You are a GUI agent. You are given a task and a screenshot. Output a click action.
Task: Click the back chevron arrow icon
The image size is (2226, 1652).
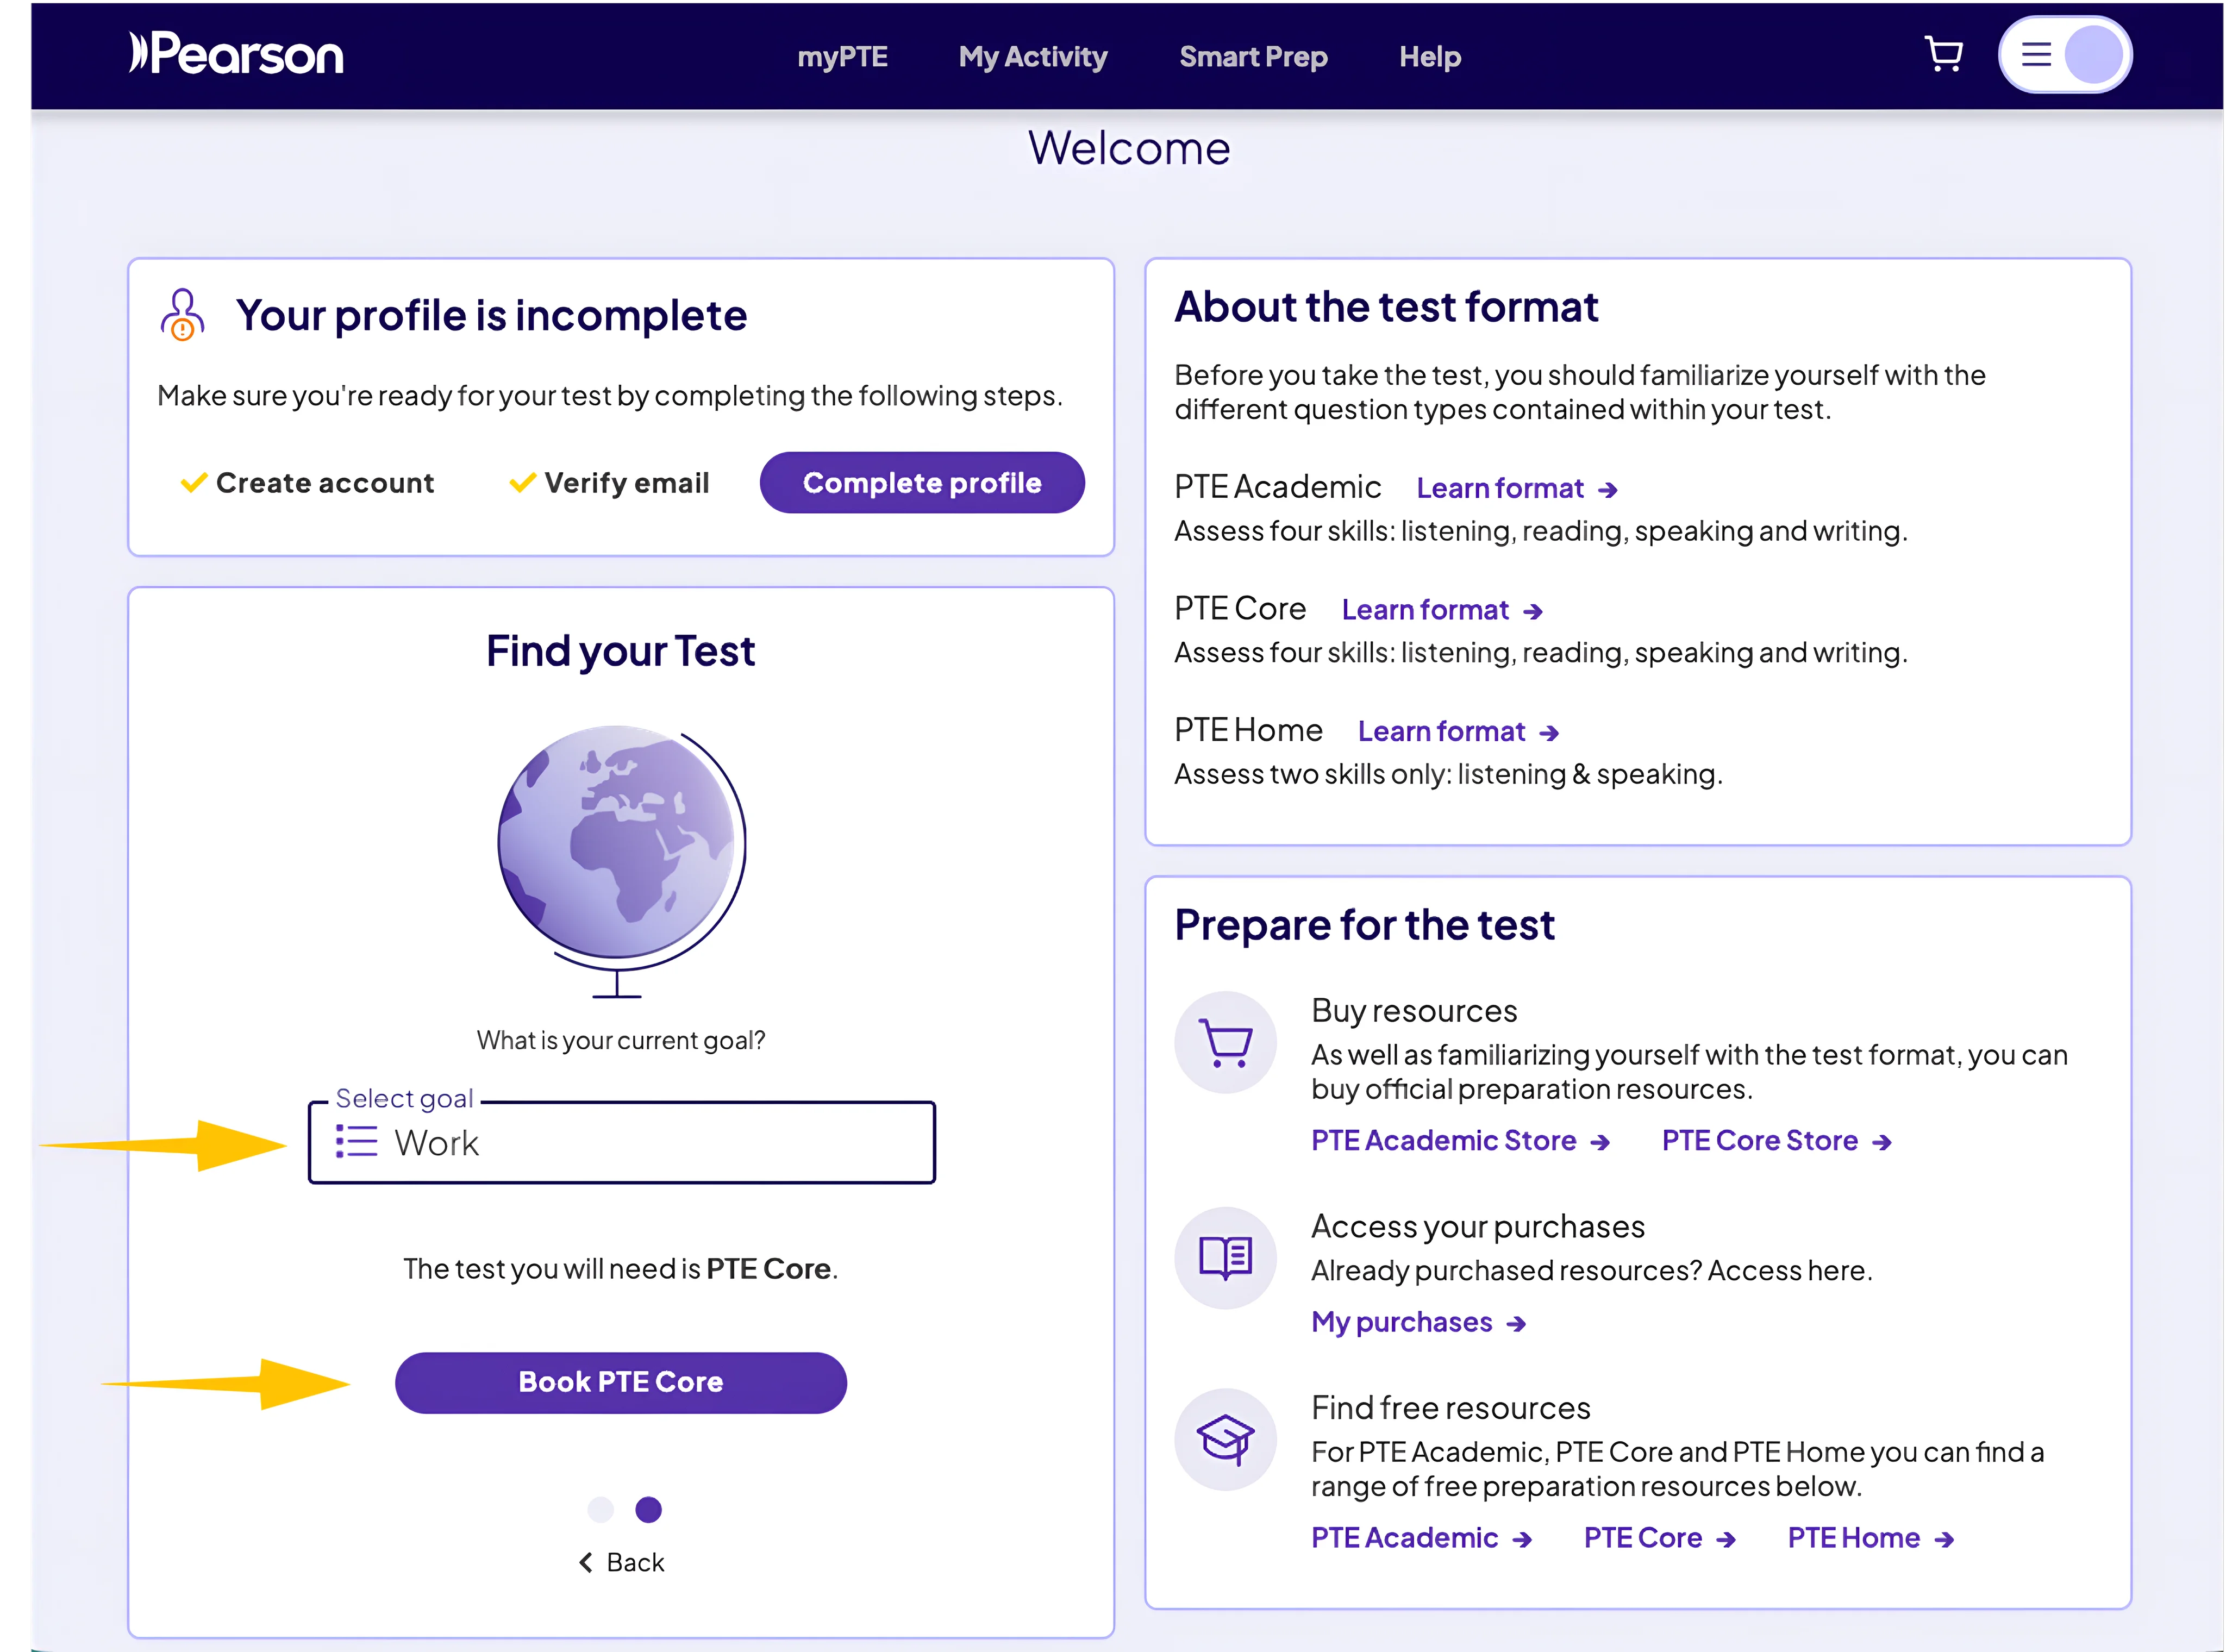point(586,1562)
